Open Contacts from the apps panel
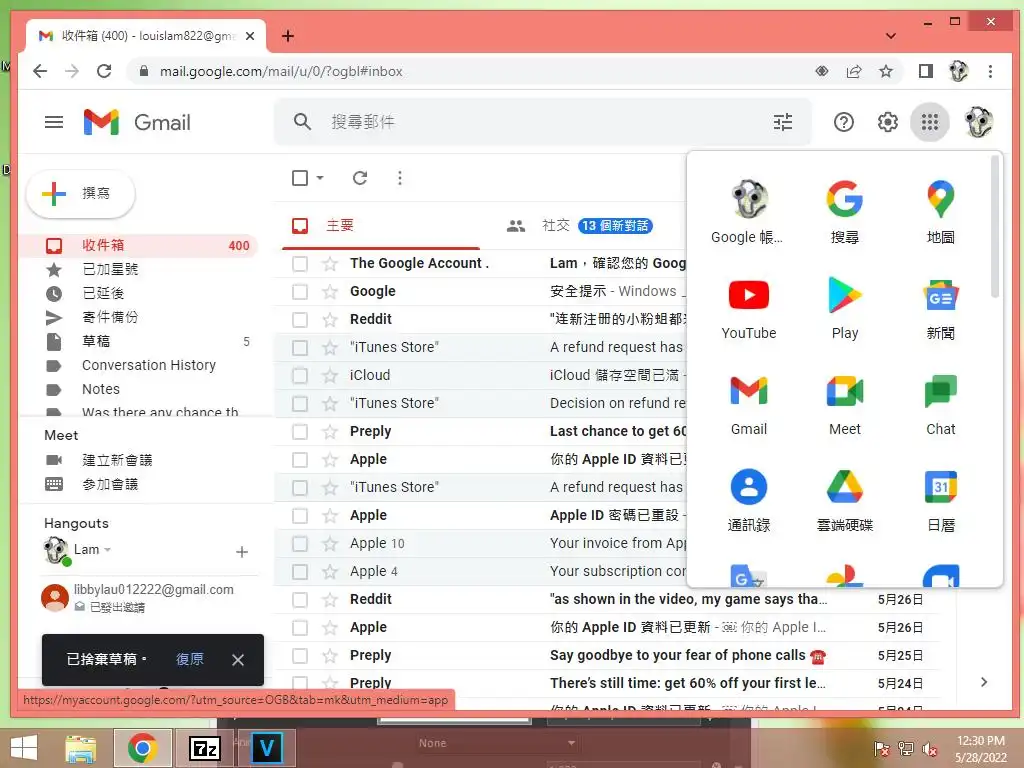 point(748,500)
